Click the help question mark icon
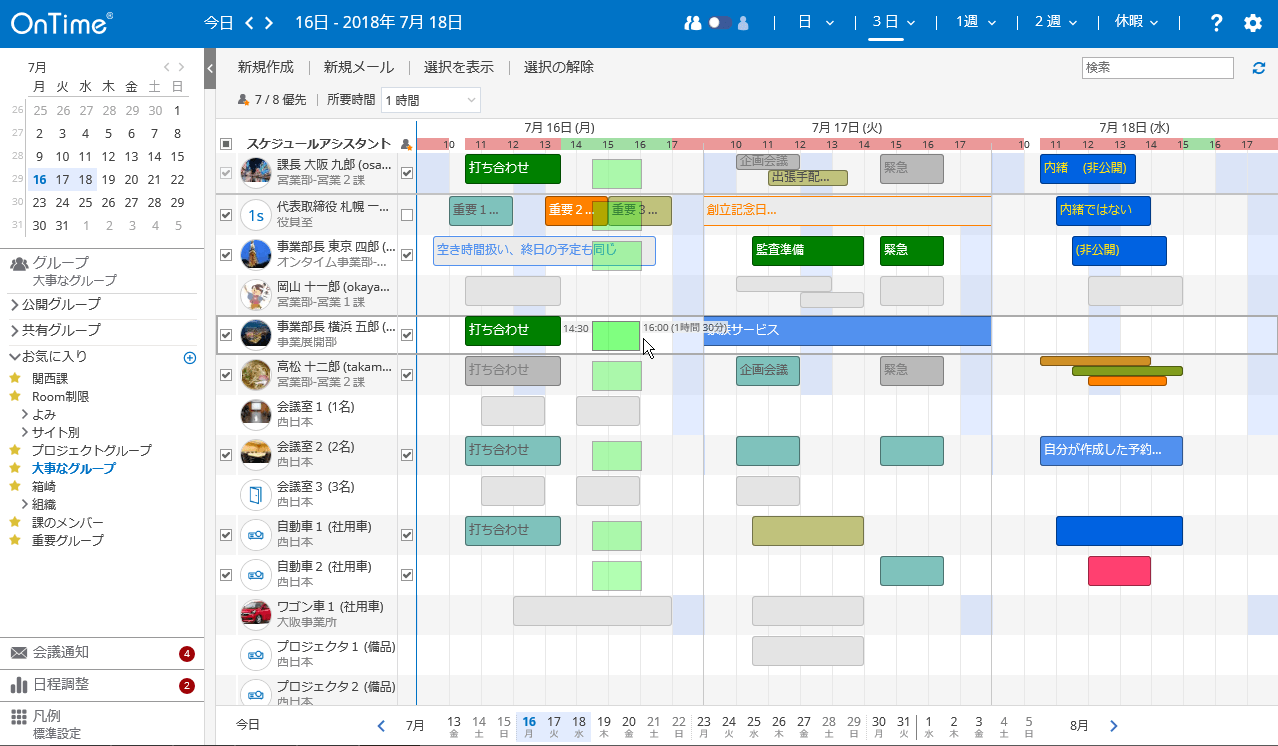 pyautogui.click(x=1216, y=23)
